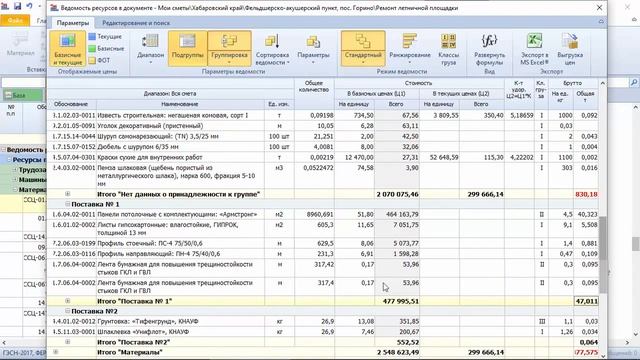Click search magnifier icon in main window
The image size is (640, 360).
pos(633,82)
